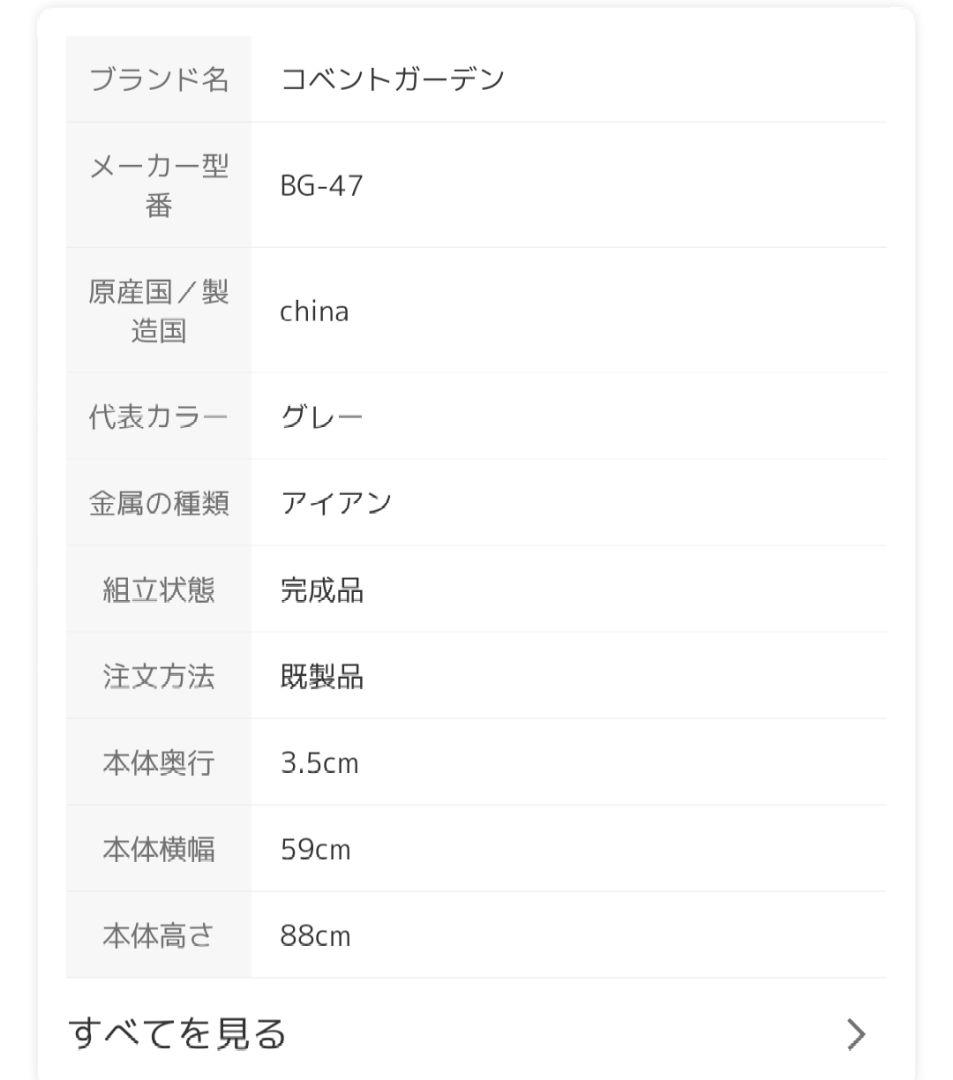Open すべてを見る to expand full specifications
This screenshot has width=953, height=1080.
click(x=175, y=1036)
